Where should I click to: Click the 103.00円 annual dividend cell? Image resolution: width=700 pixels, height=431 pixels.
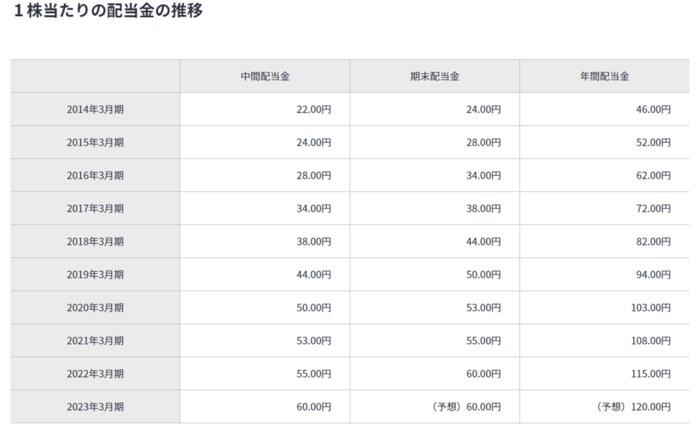[x=650, y=307]
